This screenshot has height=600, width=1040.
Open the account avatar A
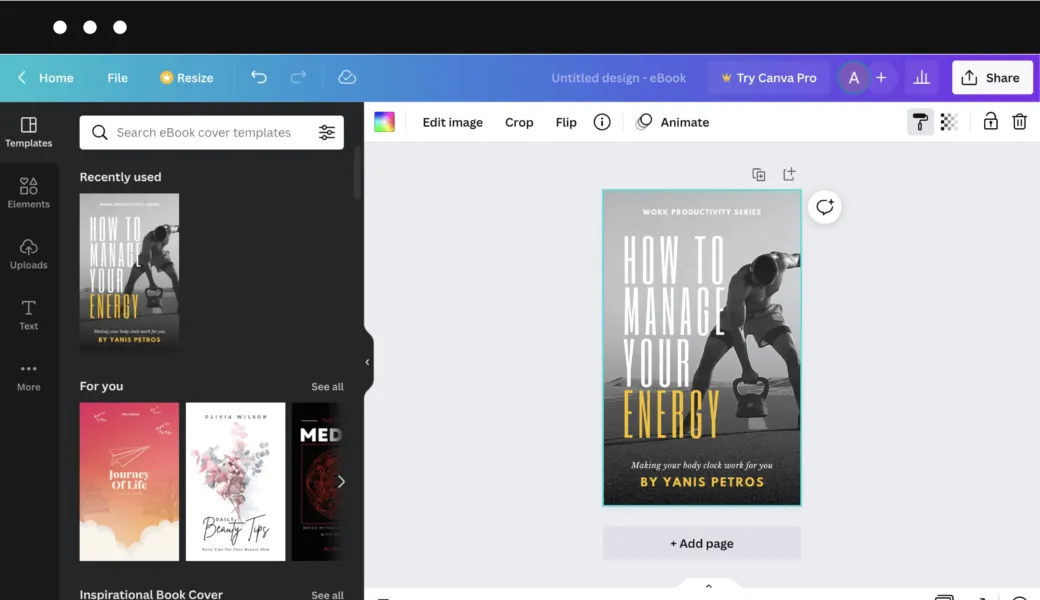point(854,78)
